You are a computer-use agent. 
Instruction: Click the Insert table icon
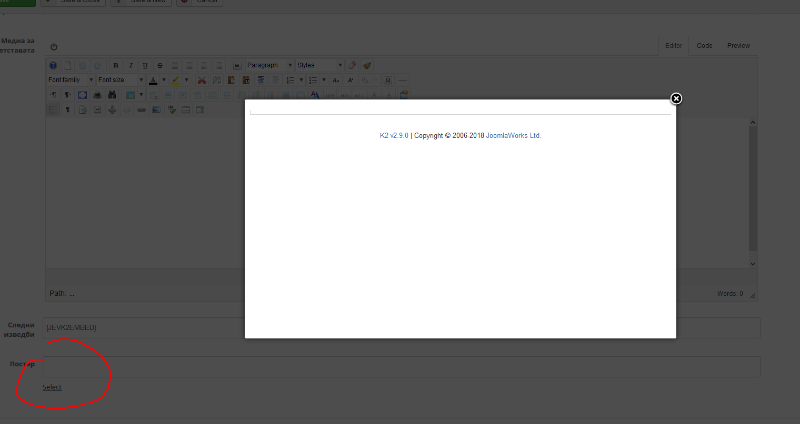tap(131, 95)
